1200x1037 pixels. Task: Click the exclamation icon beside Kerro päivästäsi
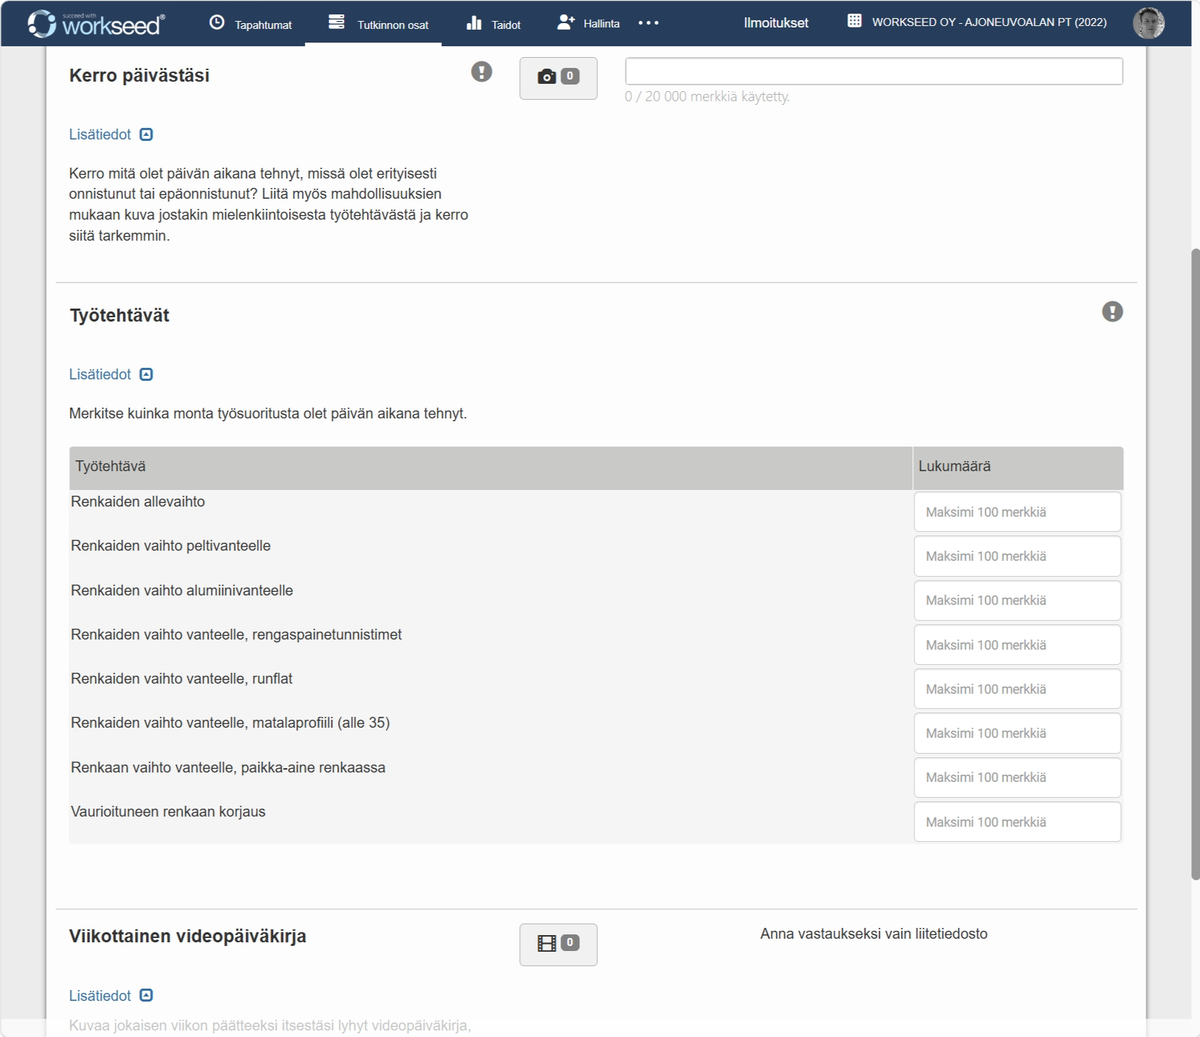pos(482,72)
